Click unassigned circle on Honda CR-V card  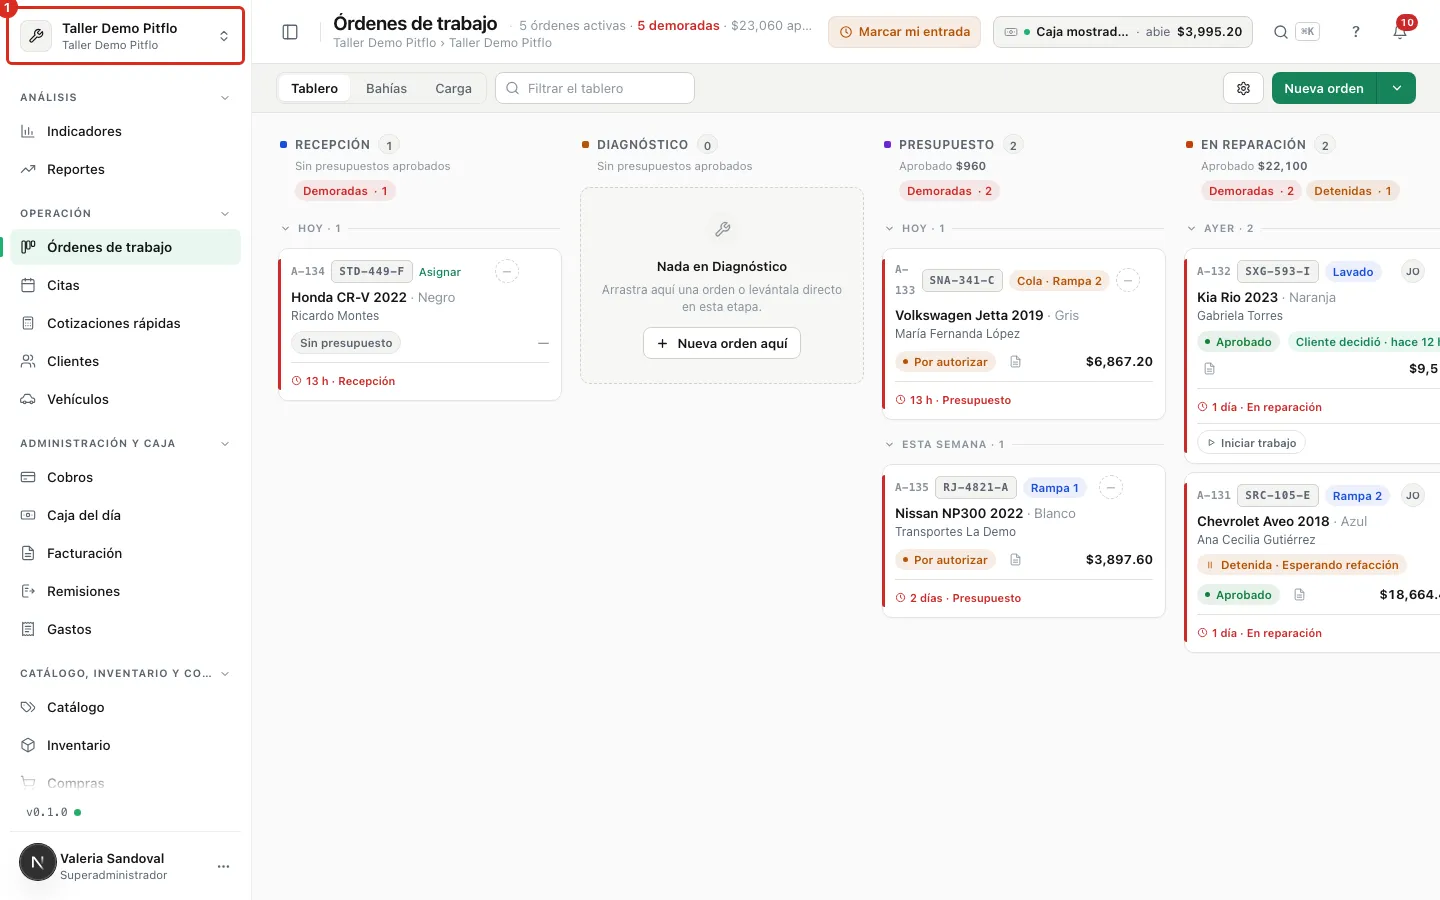tap(507, 271)
